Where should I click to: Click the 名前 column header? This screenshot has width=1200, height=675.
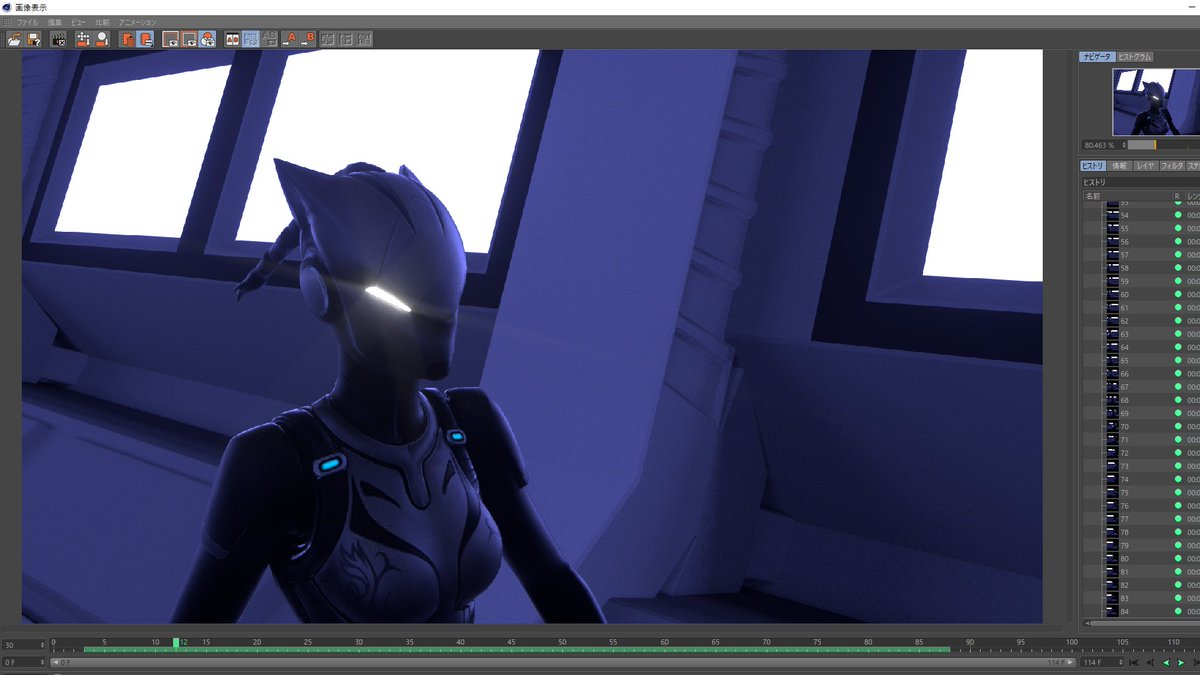pos(1092,196)
